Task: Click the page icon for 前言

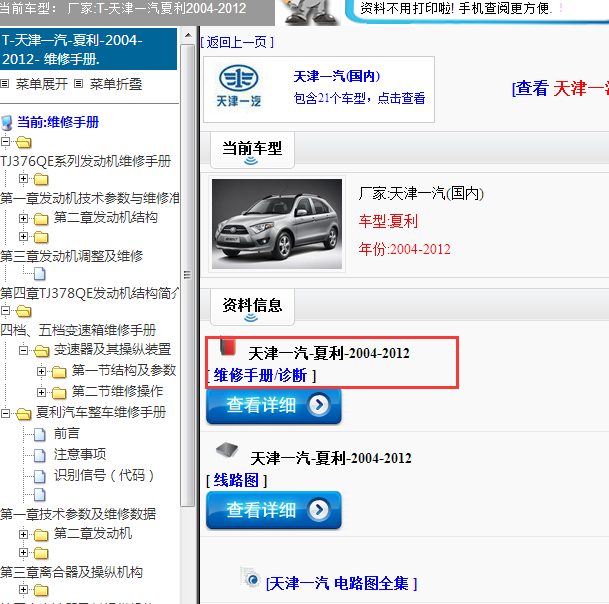Action: tap(40, 434)
